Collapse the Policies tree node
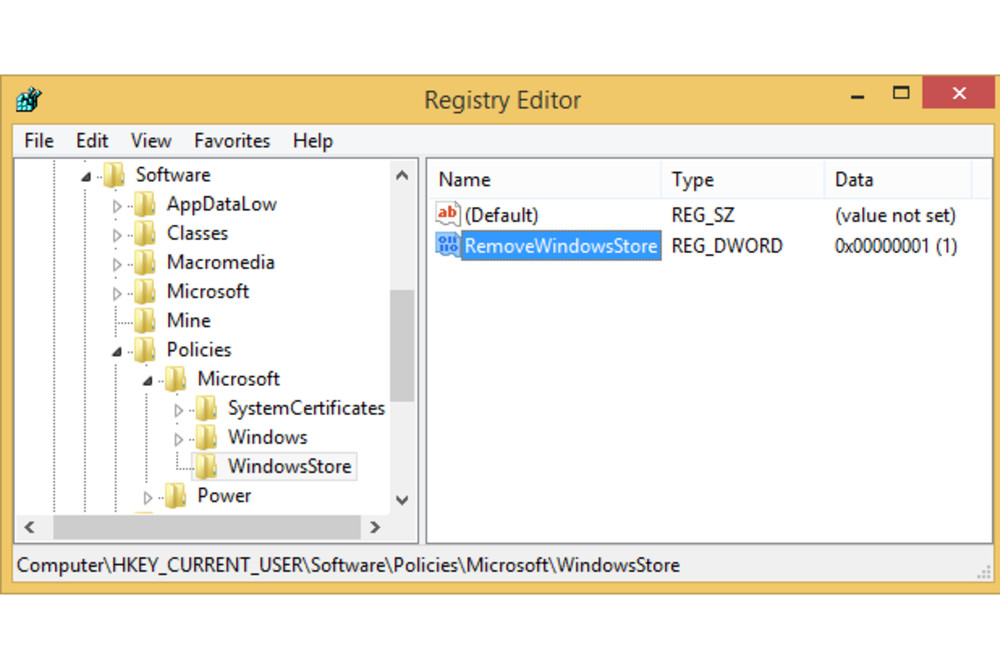 tap(117, 351)
